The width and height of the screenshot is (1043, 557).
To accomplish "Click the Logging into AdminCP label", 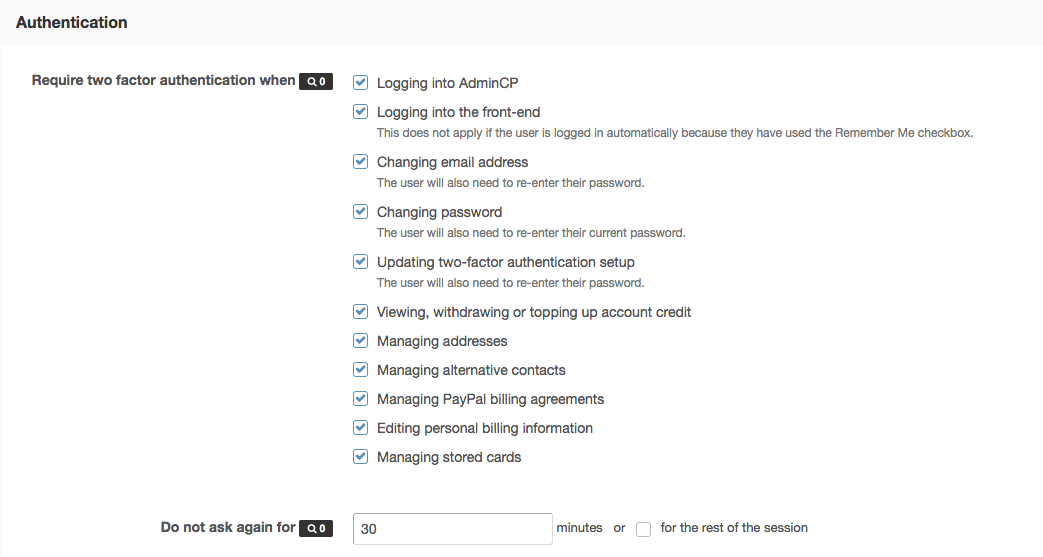I will pos(447,83).
